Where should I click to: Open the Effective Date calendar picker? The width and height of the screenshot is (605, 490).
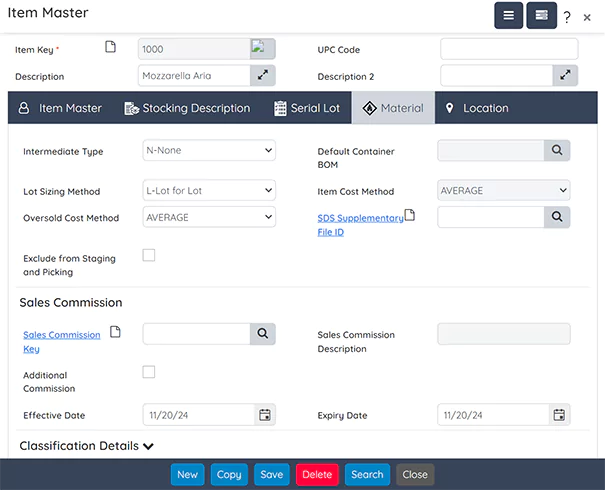(x=264, y=415)
